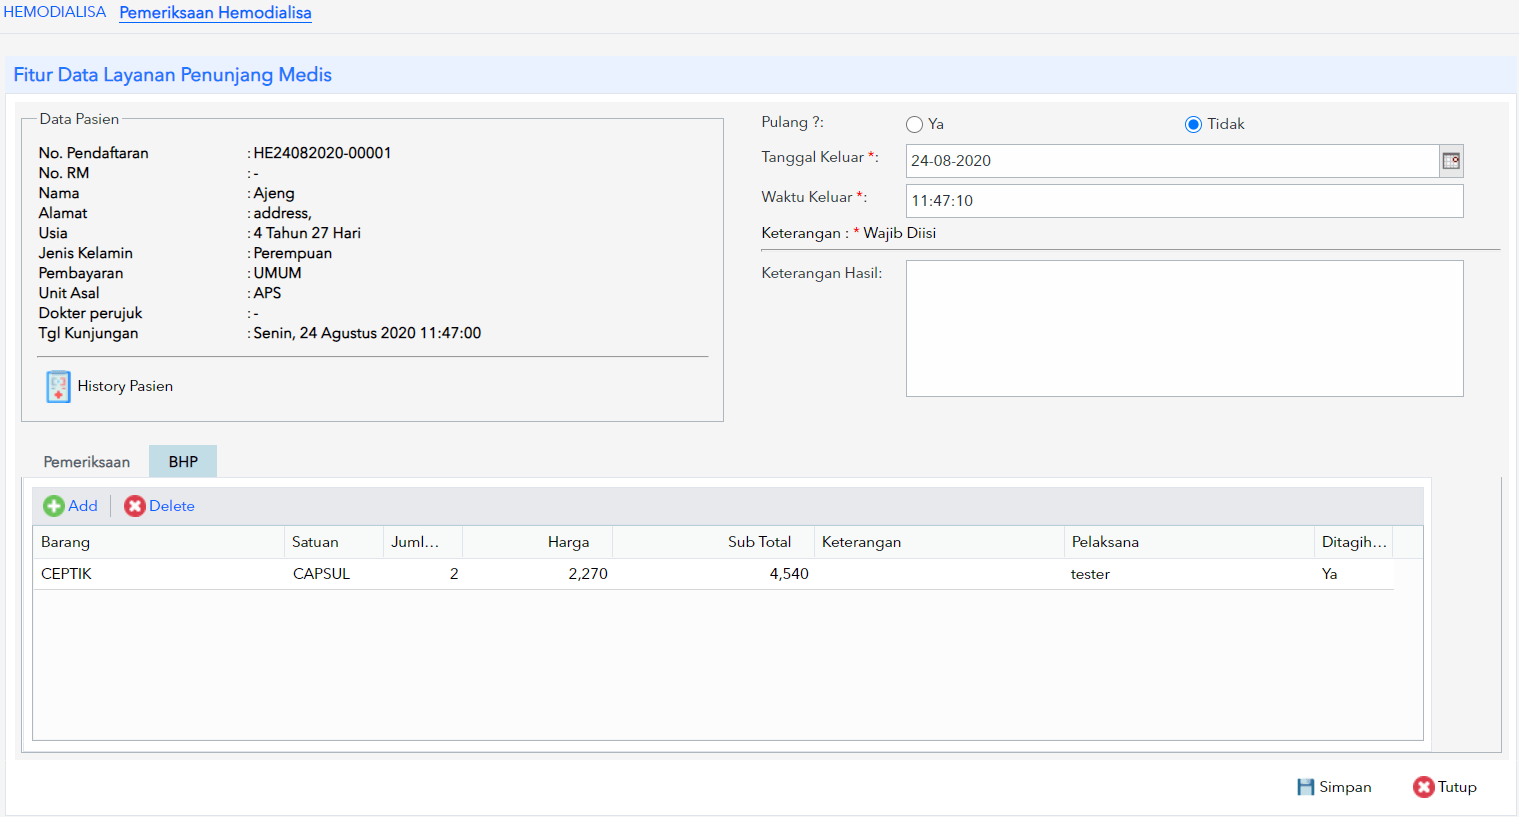The image size is (1519, 817).
Task: Focus the Waktu Keluar time field
Action: pyautogui.click(x=1184, y=201)
